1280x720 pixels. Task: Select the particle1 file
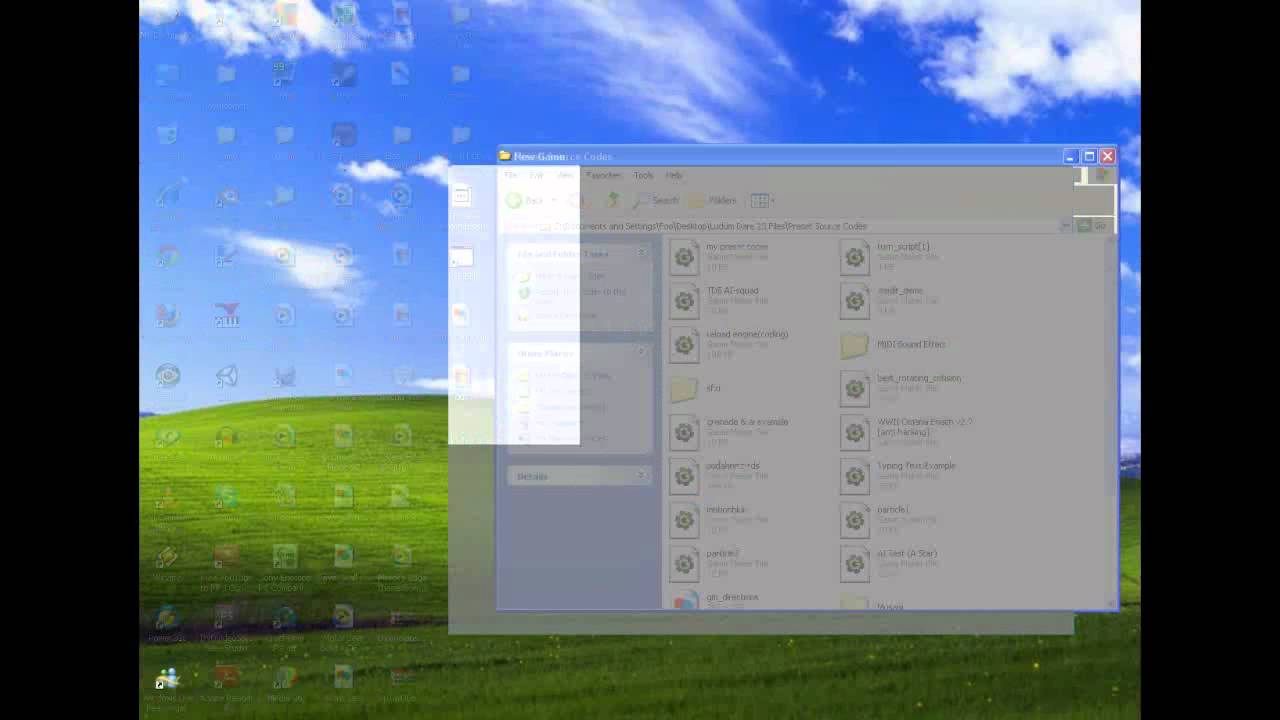point(888,520)
